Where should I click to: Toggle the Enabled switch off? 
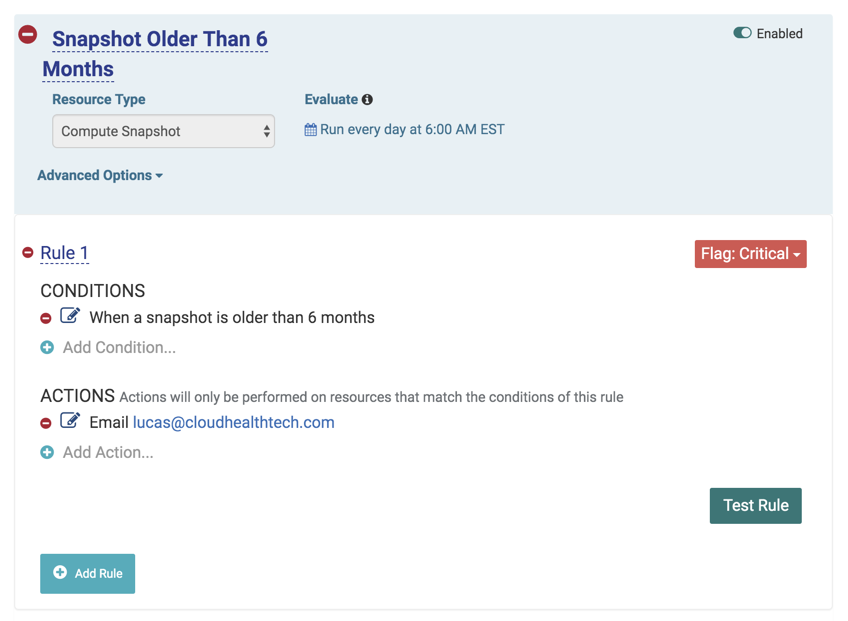[742, 33]
